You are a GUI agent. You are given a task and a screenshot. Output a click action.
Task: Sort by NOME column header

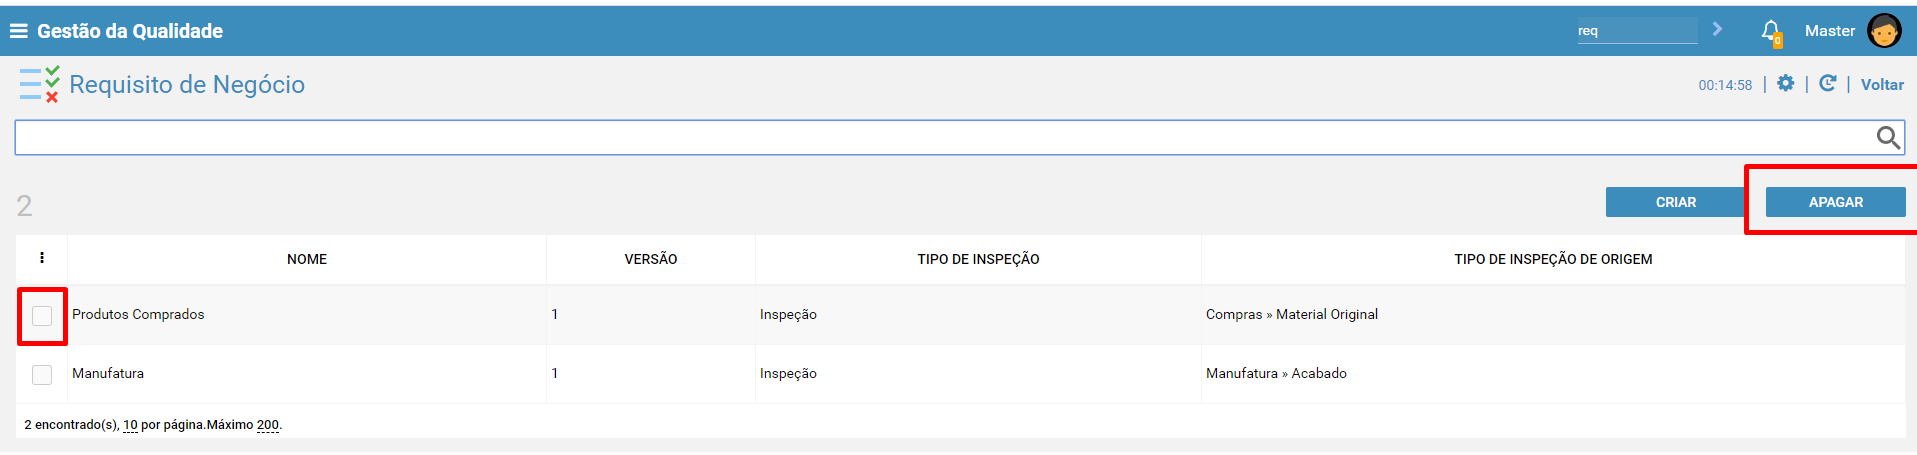click(307, 259)
